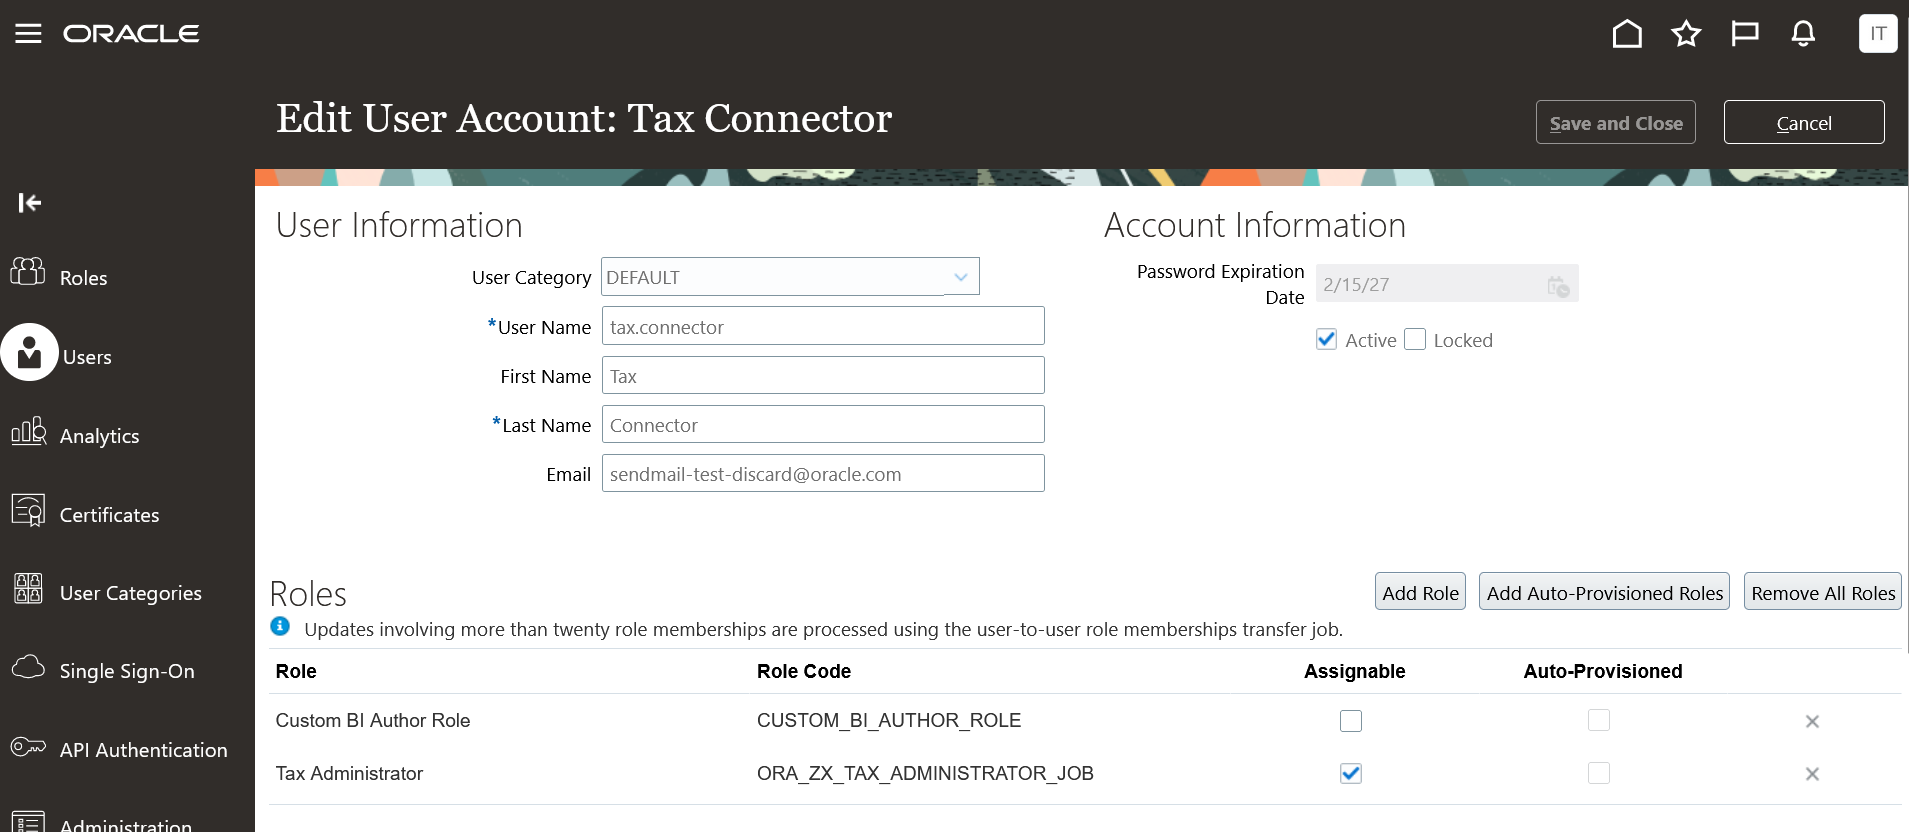The height and width of the screenshot is (832, 1909).
Task: Open Favorites star icon
Action: pos(1686,34)
